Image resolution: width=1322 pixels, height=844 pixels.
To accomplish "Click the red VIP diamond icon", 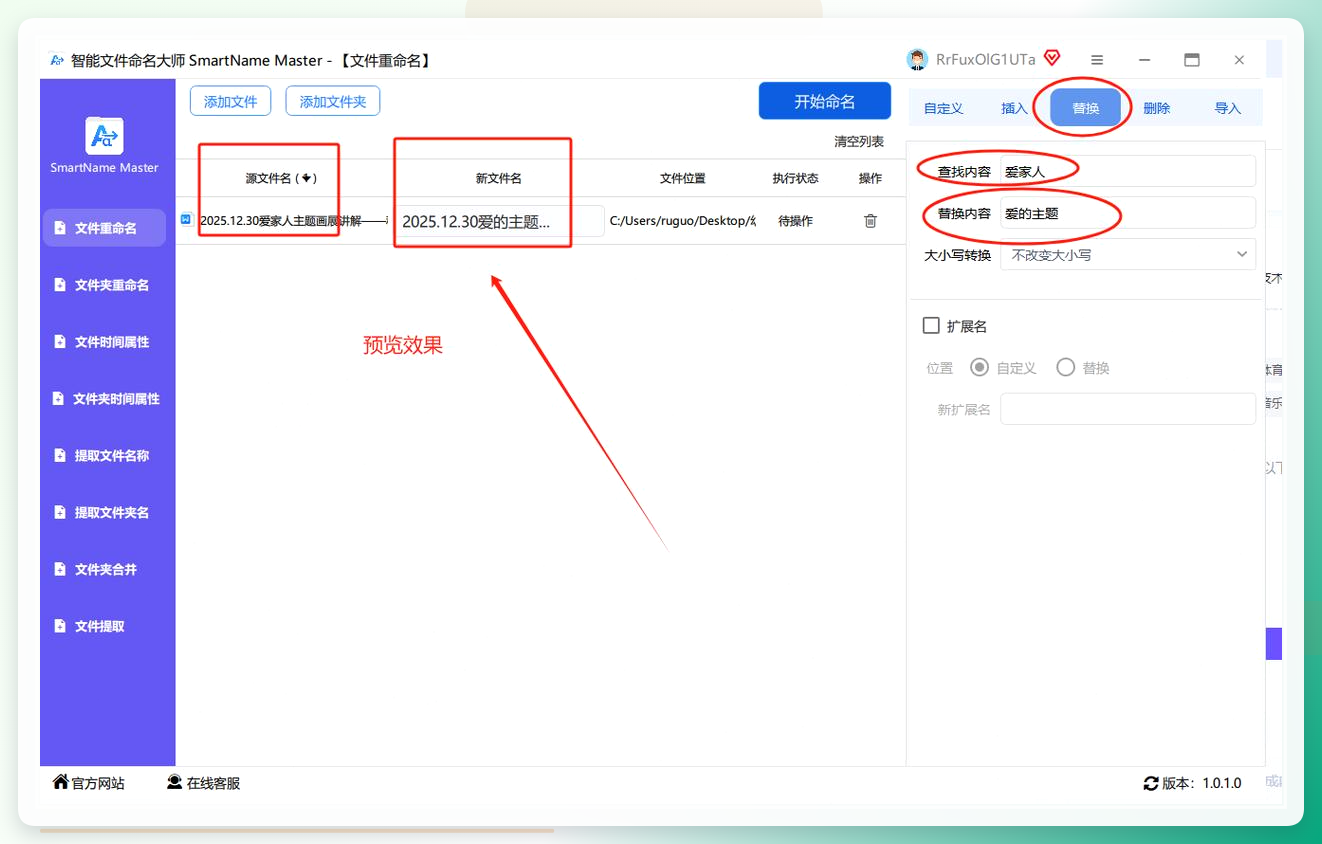I will 1052,58.
